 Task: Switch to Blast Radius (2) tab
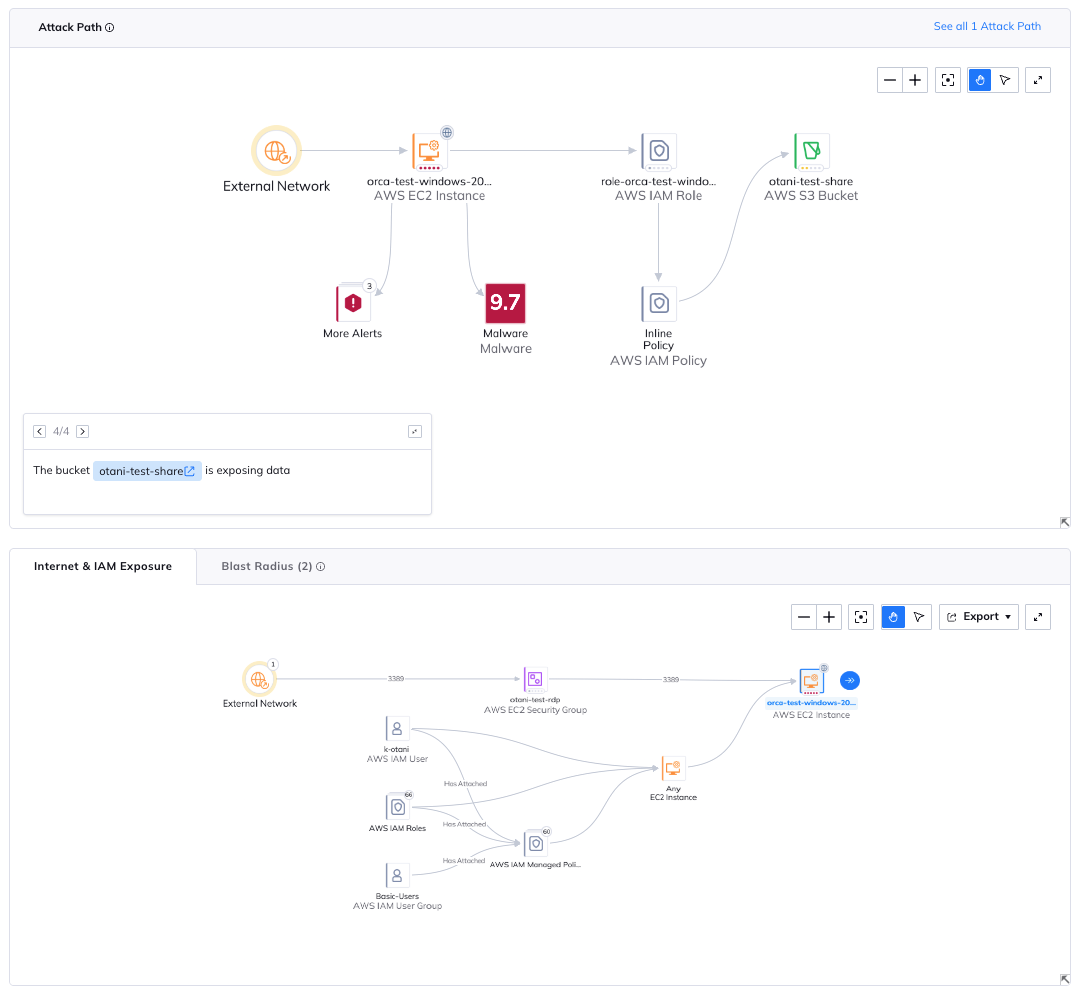266,566
